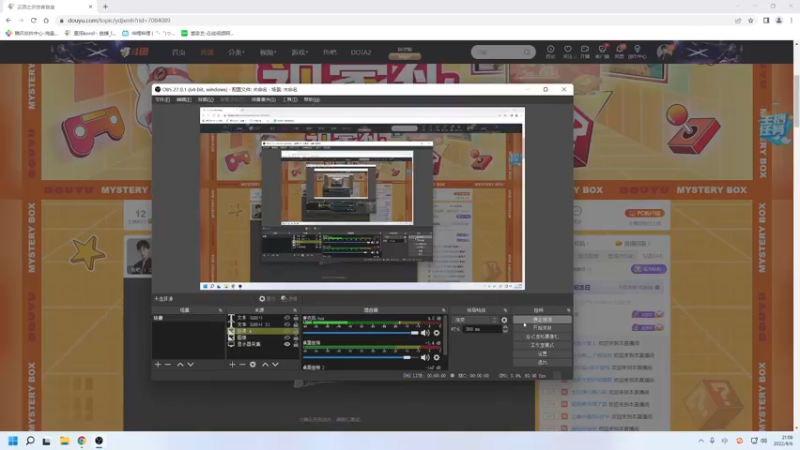Viewport: 800px width, 450px height.
Task: Toggle visibility of 文本 (GDI+) 2 source
Action: point(287,324)
